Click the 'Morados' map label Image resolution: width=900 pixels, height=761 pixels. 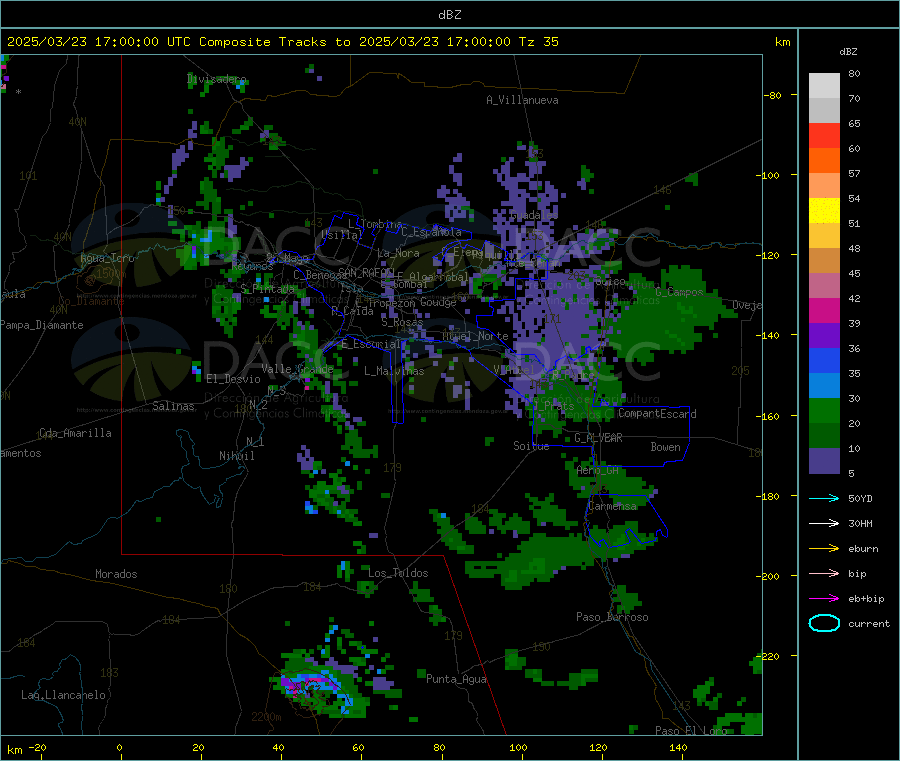tap(116, 574)
